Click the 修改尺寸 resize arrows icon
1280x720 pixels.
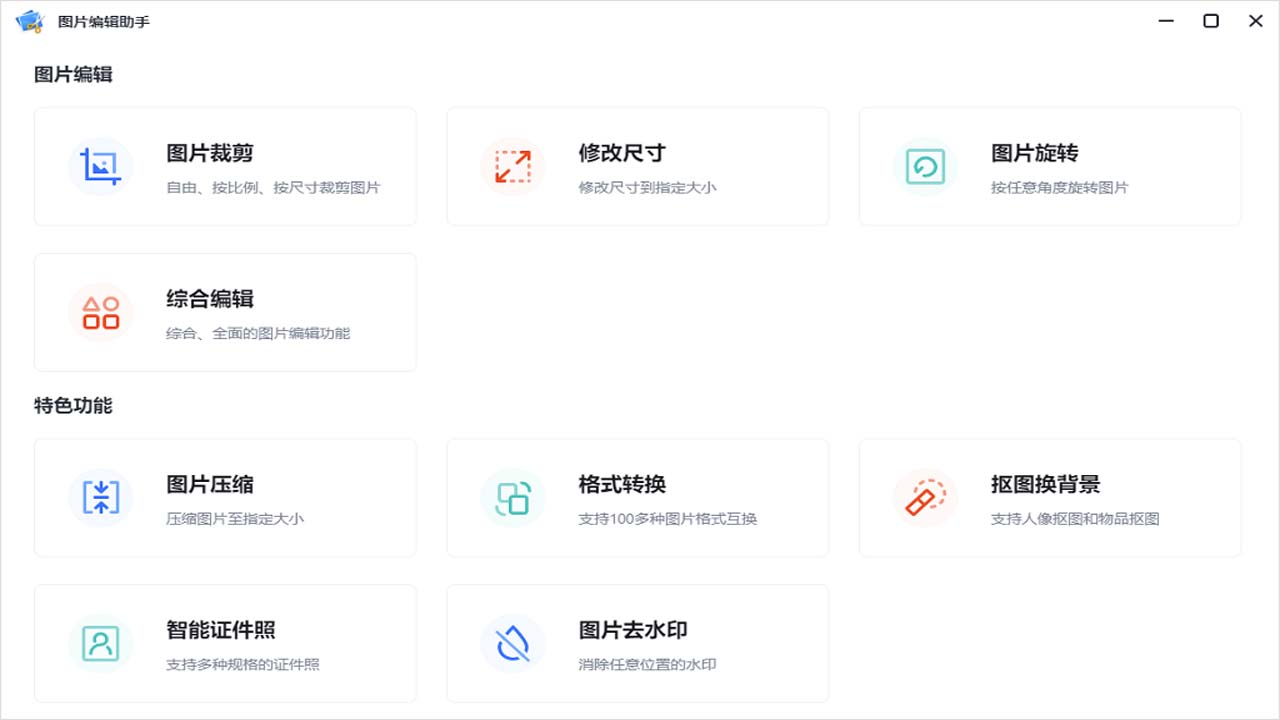513,167
